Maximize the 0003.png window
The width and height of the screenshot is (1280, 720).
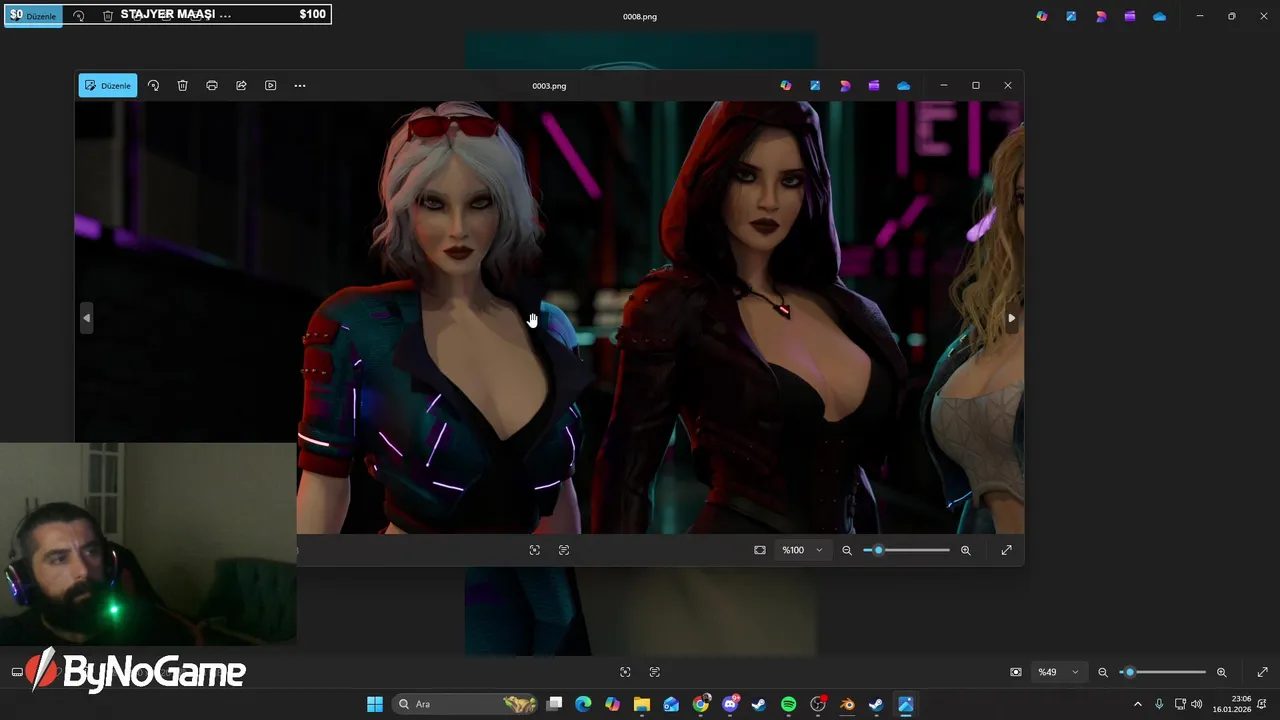976,86
